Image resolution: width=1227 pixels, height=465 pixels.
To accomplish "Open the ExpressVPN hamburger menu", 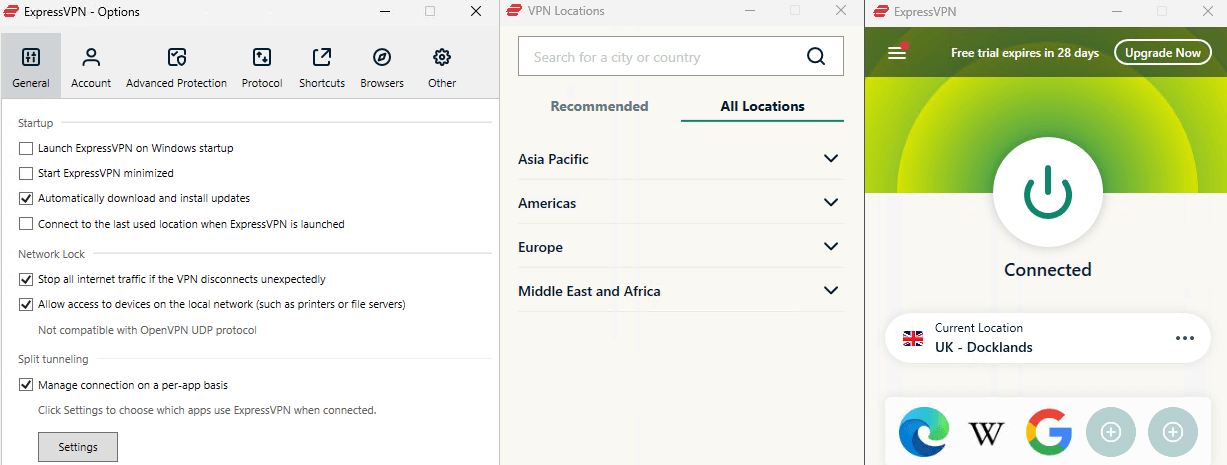I will coord(897,52).
